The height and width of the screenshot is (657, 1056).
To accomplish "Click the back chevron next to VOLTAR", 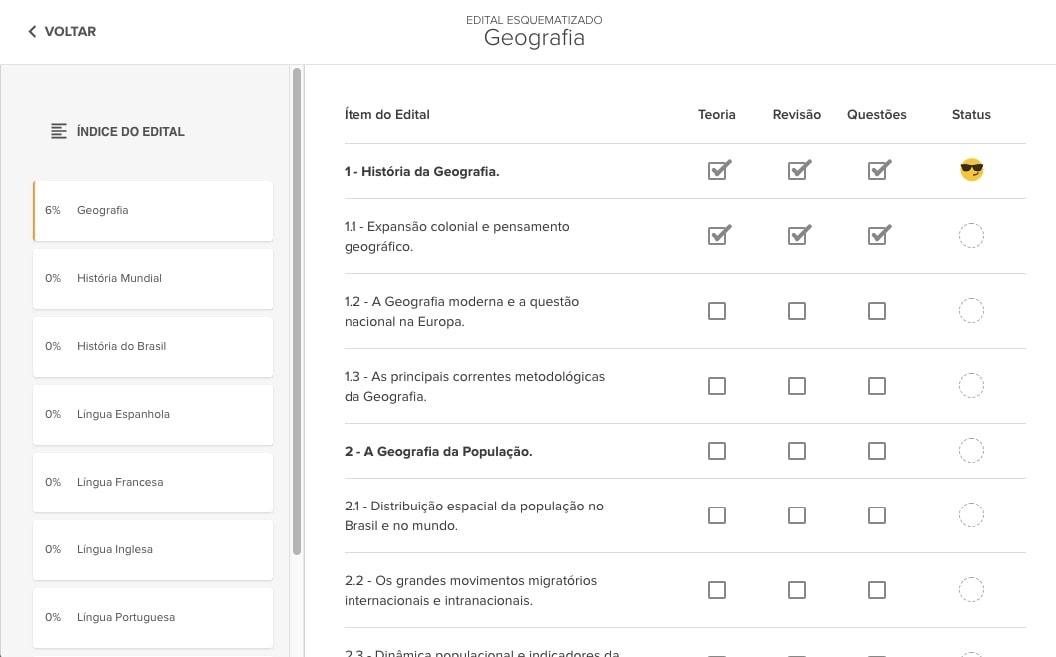I will pyautogui.click(x=32, y=32).
